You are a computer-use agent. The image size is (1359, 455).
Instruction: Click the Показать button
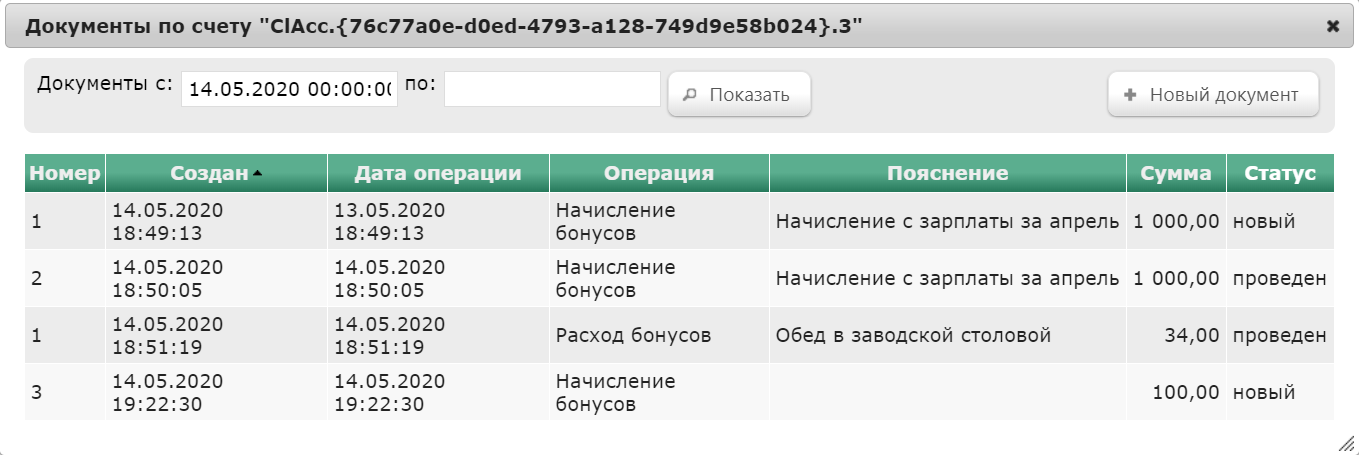[x=739, y=95]
